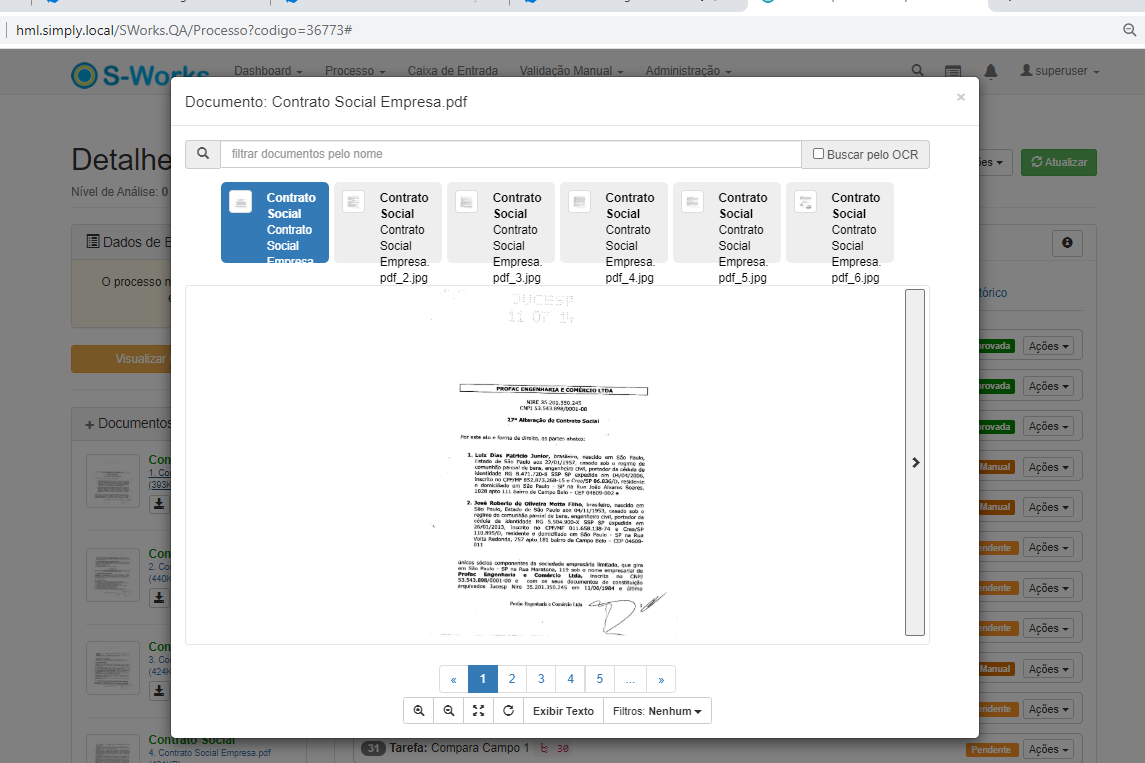Viewport: 1145px width, 763px height.
Task: Select thumbnail Empresa.pdf_2.jpg
Action: (x=388, y=222)
